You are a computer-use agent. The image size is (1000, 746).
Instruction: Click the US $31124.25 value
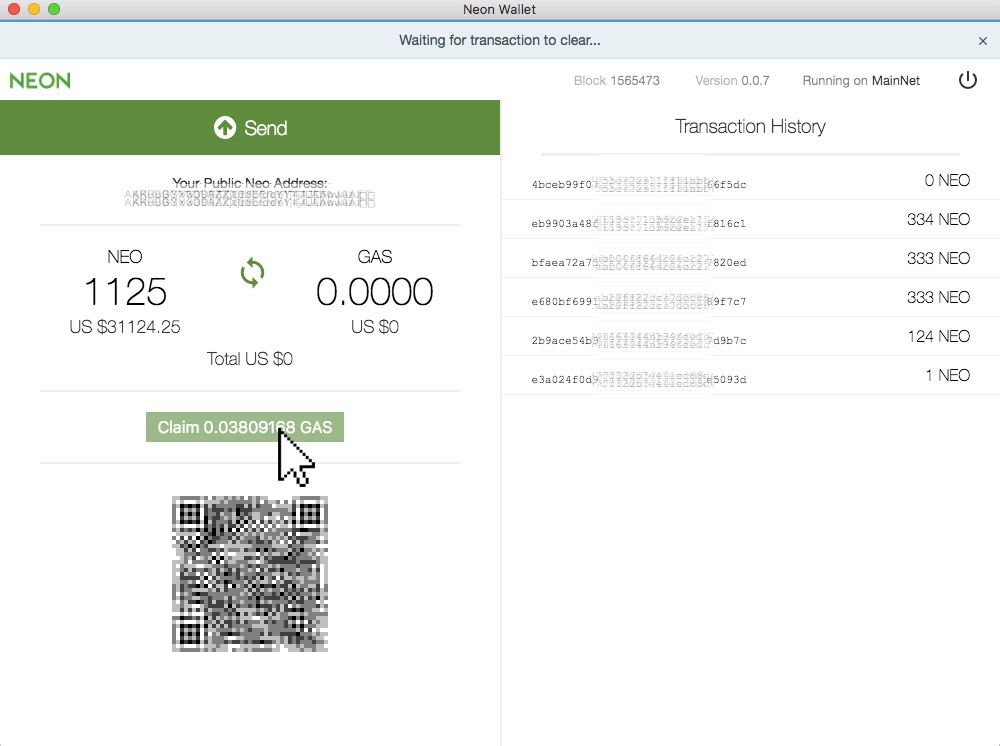tap(125, 327)
